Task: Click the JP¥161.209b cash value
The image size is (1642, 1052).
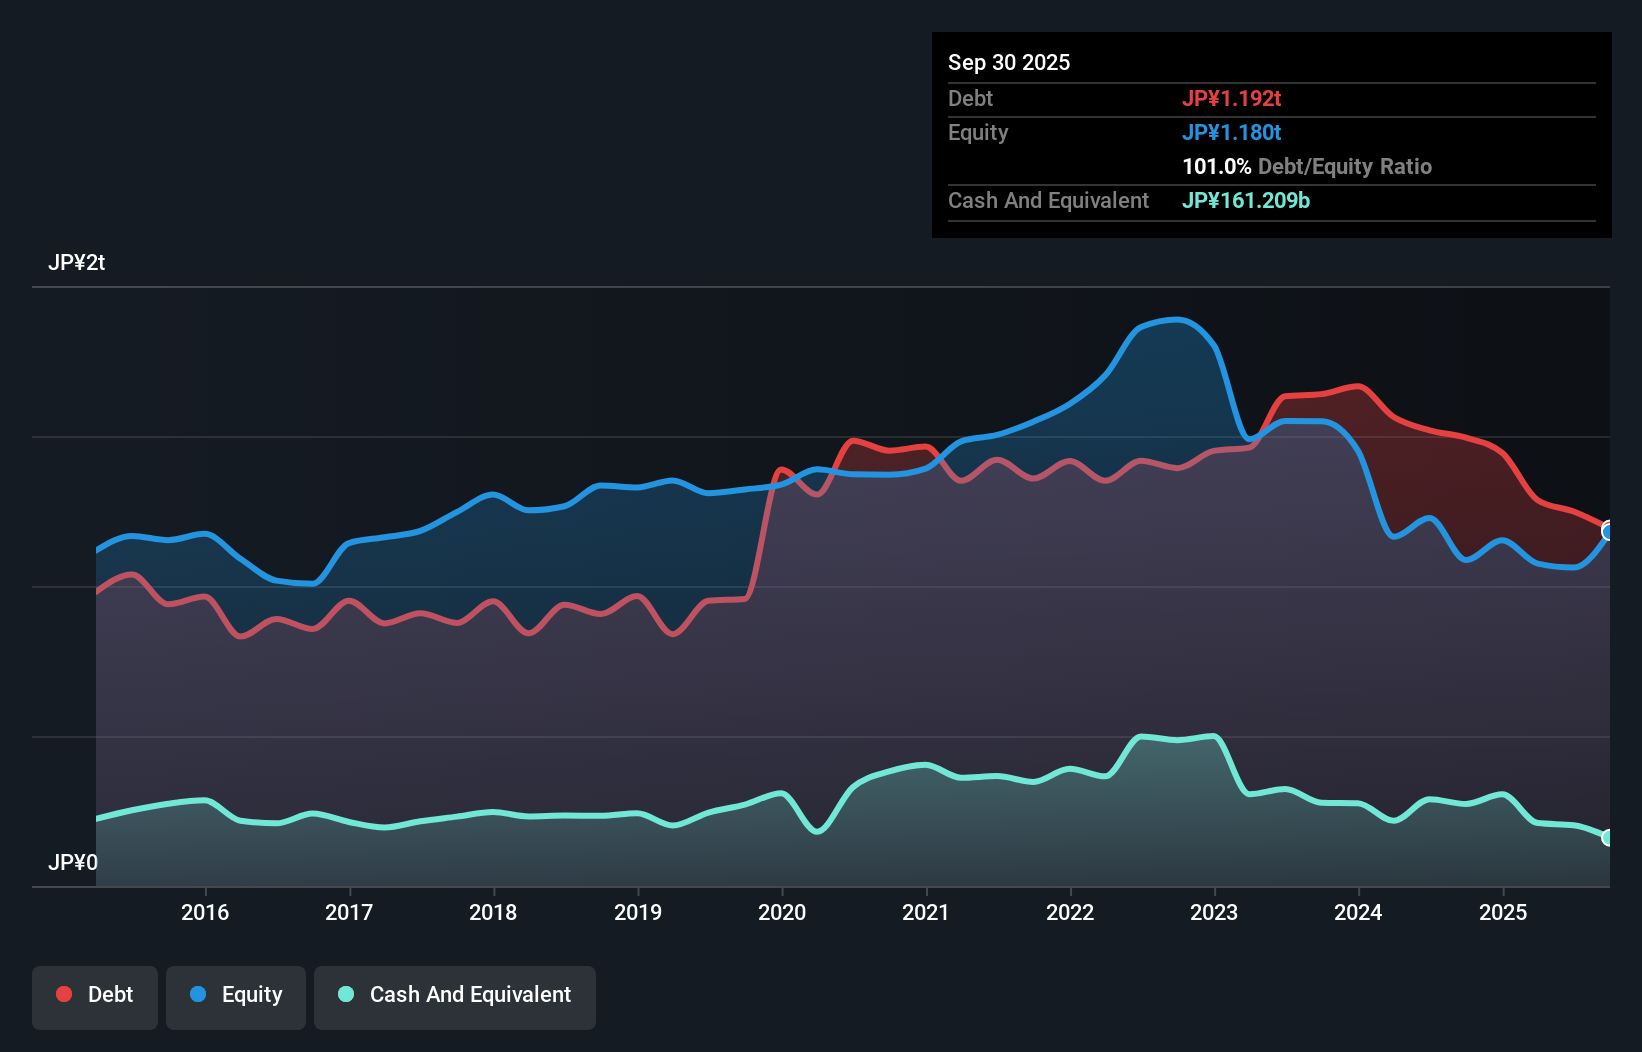Action: (x=1246, y=200)
